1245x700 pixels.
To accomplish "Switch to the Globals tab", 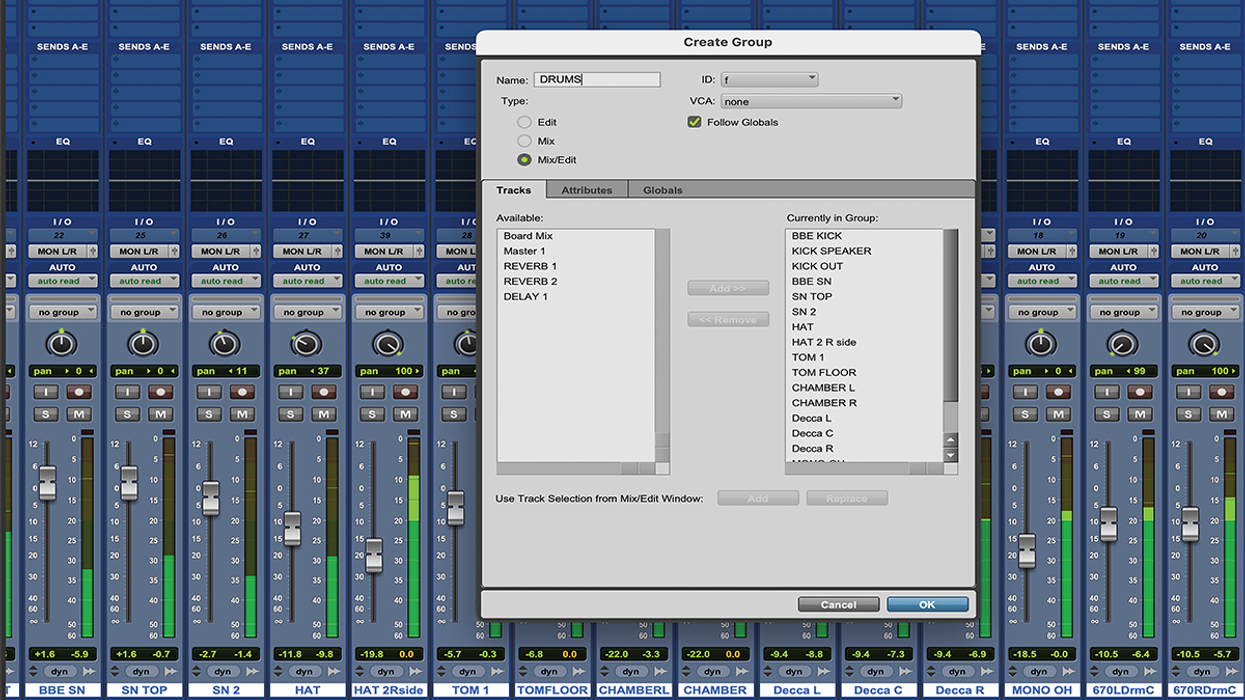I will coord(661,189).
